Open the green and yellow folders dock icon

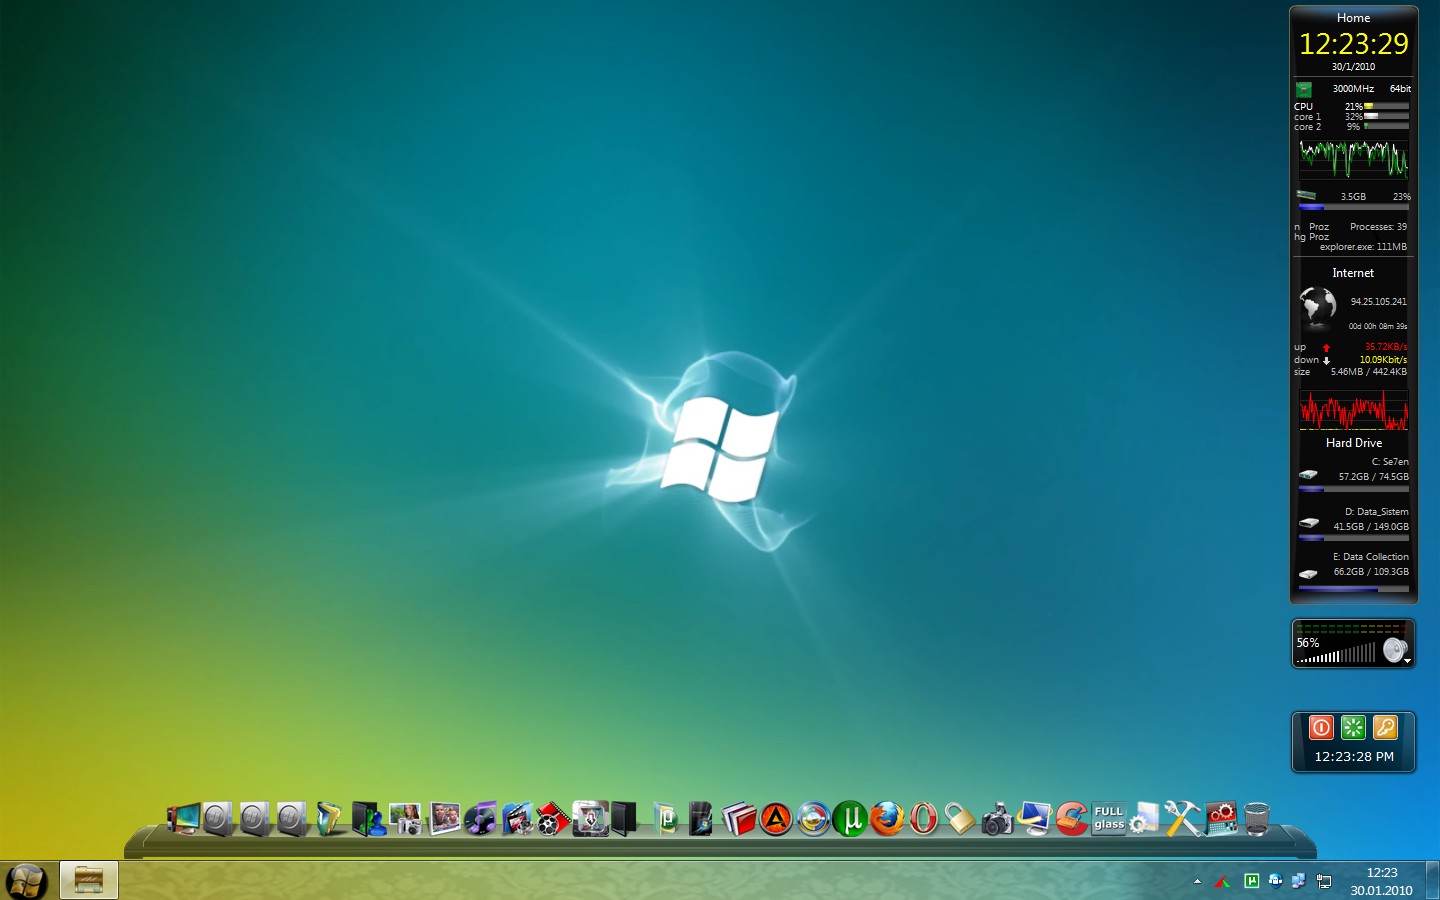click(328, 818)
